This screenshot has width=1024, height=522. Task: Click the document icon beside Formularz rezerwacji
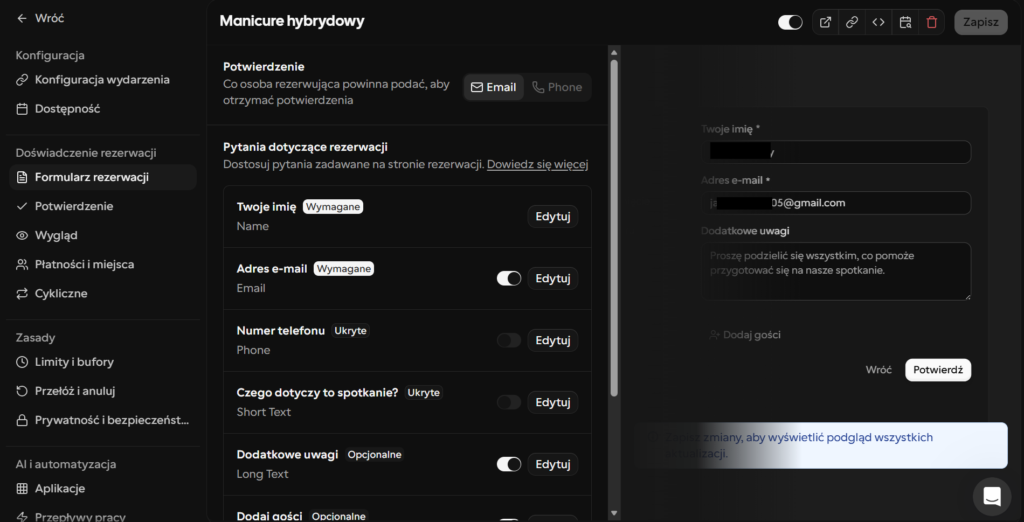22,177
